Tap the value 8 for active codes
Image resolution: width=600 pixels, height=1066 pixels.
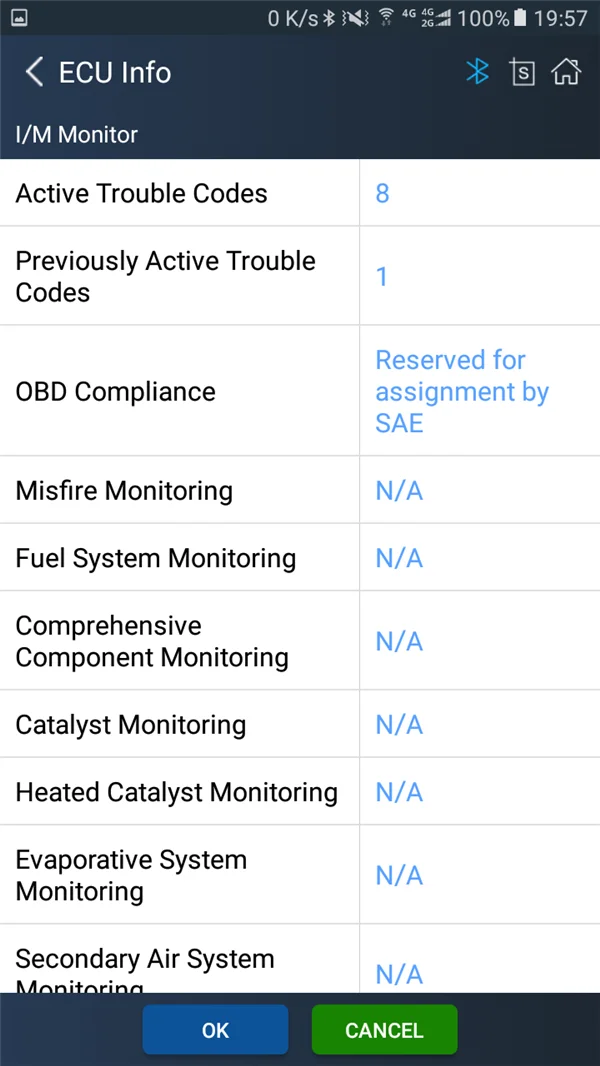pos(383,194)
